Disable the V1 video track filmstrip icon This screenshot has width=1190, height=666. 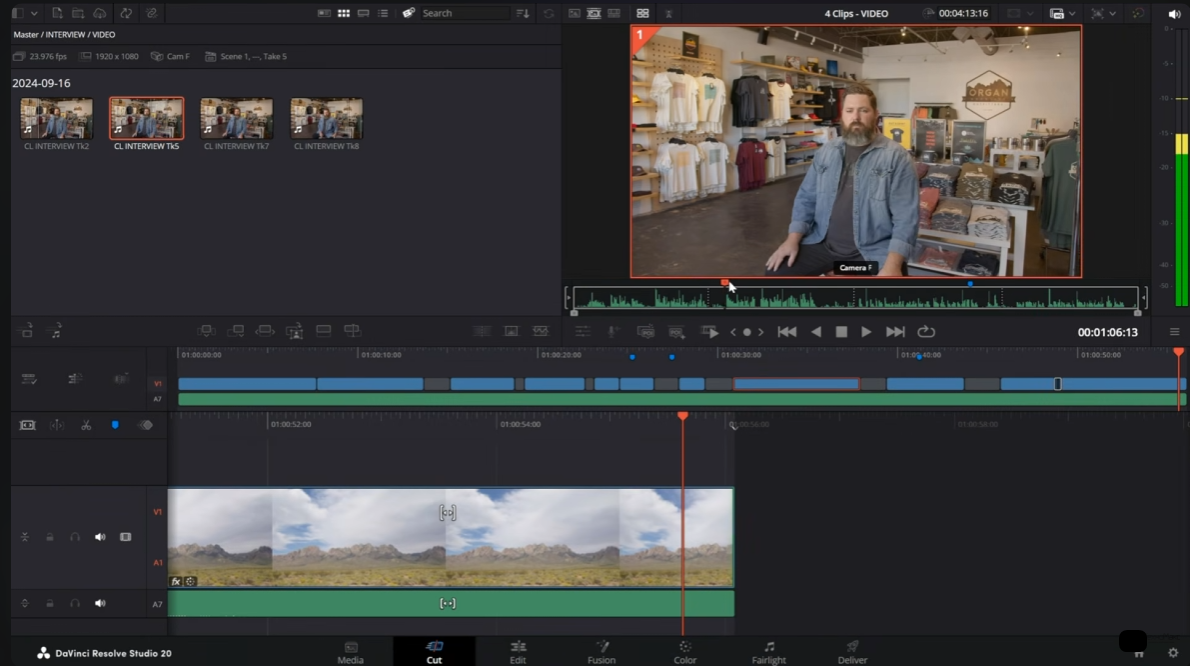[x=125, y=537]
